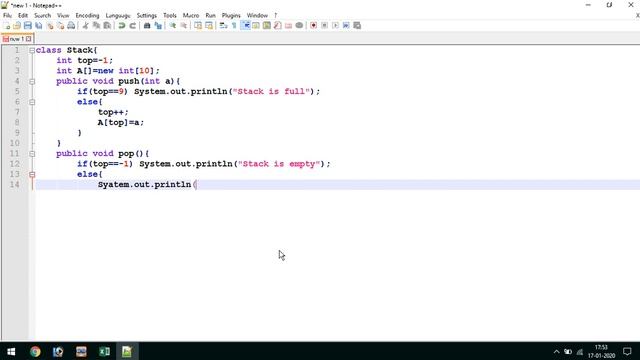Place cursor on 'top++;' line
The width and height of the screenshot is (640, 360).
[x=113, y=112]
